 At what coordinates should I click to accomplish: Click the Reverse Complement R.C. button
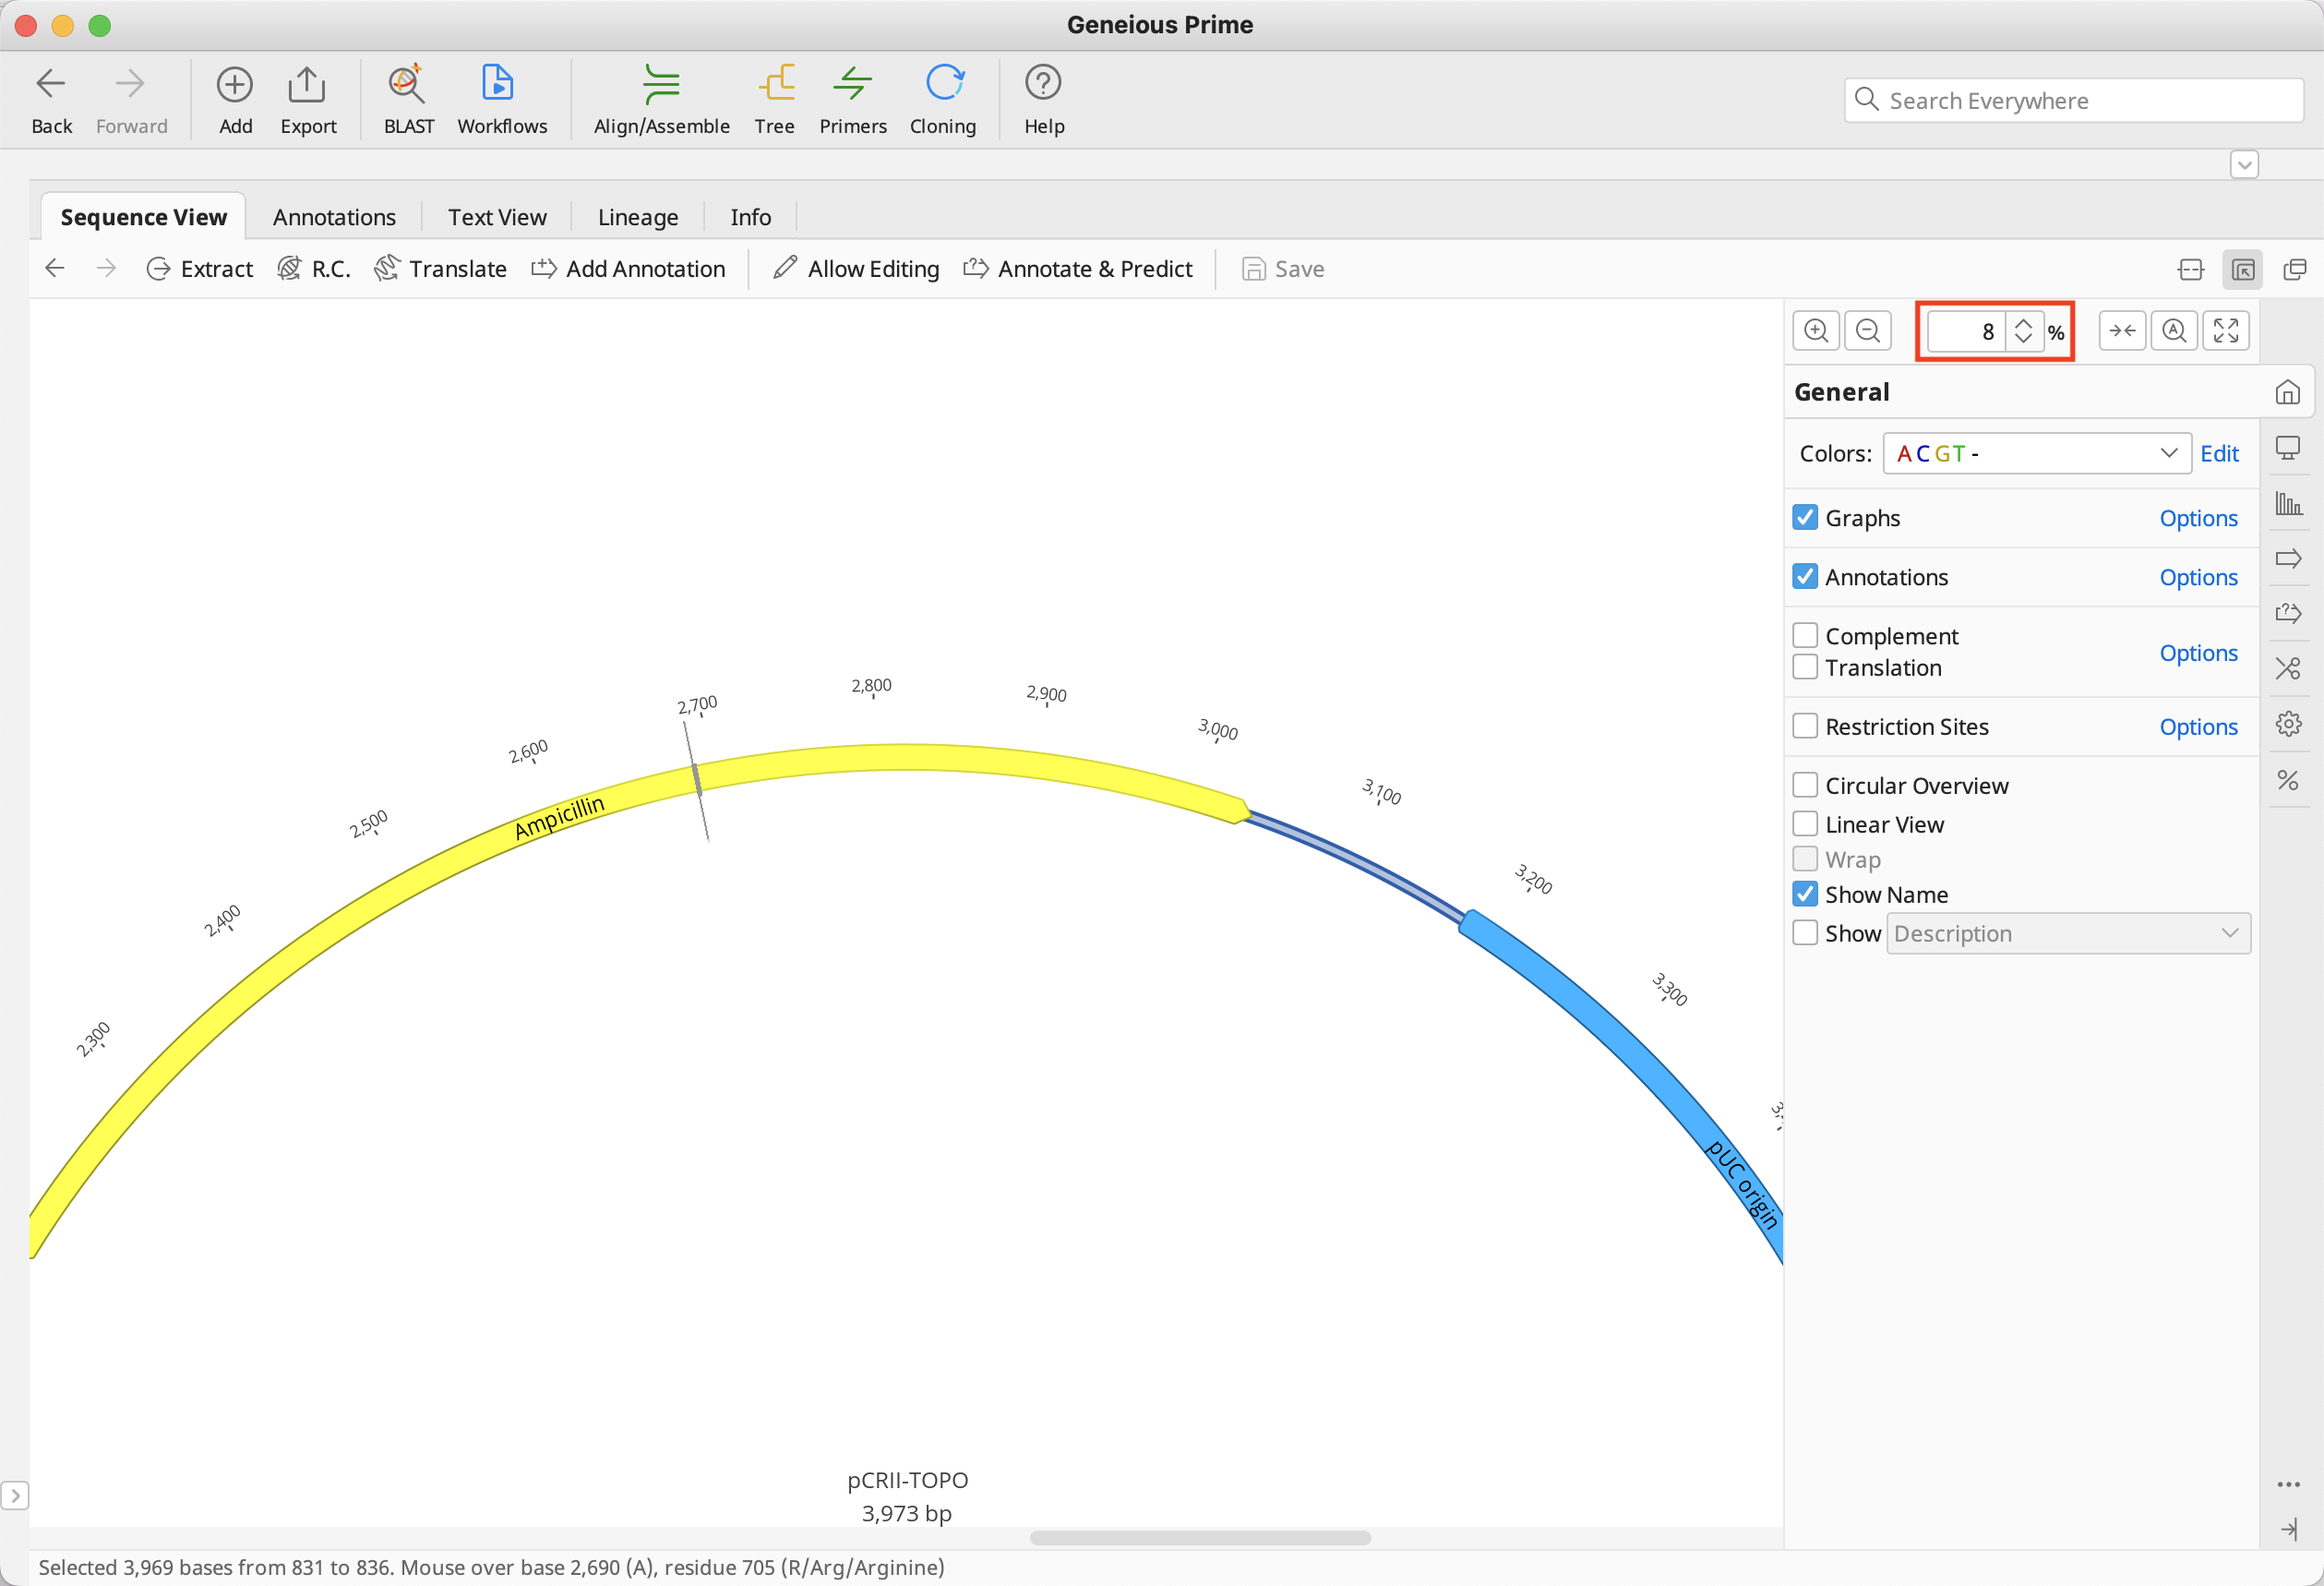point(313,269)
